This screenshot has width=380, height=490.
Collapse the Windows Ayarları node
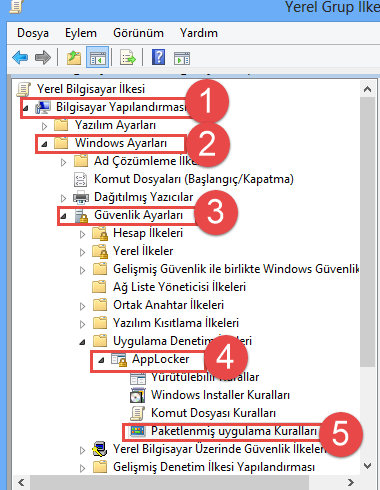pos(44,144)
